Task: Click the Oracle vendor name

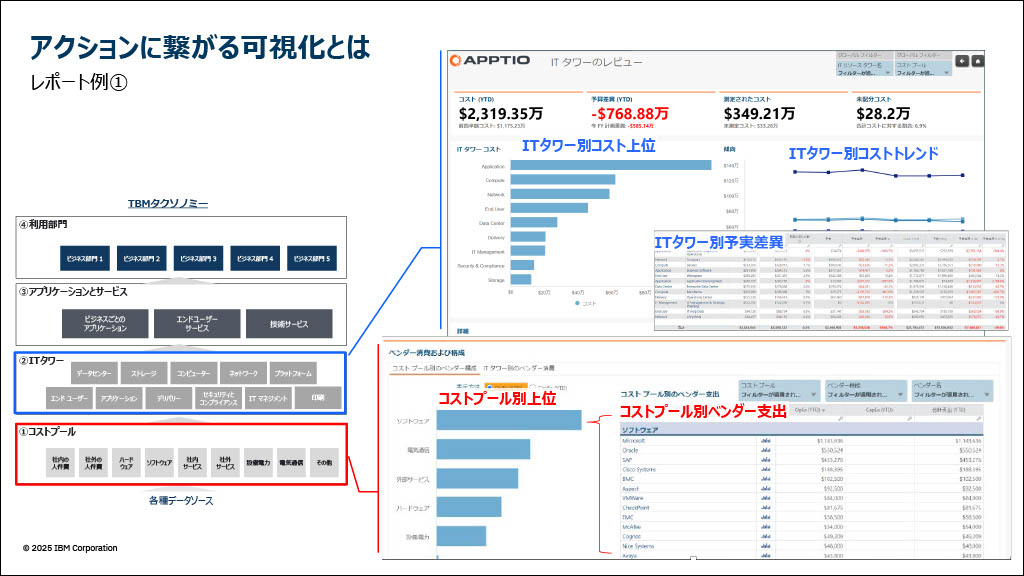Action: (630, 451)
